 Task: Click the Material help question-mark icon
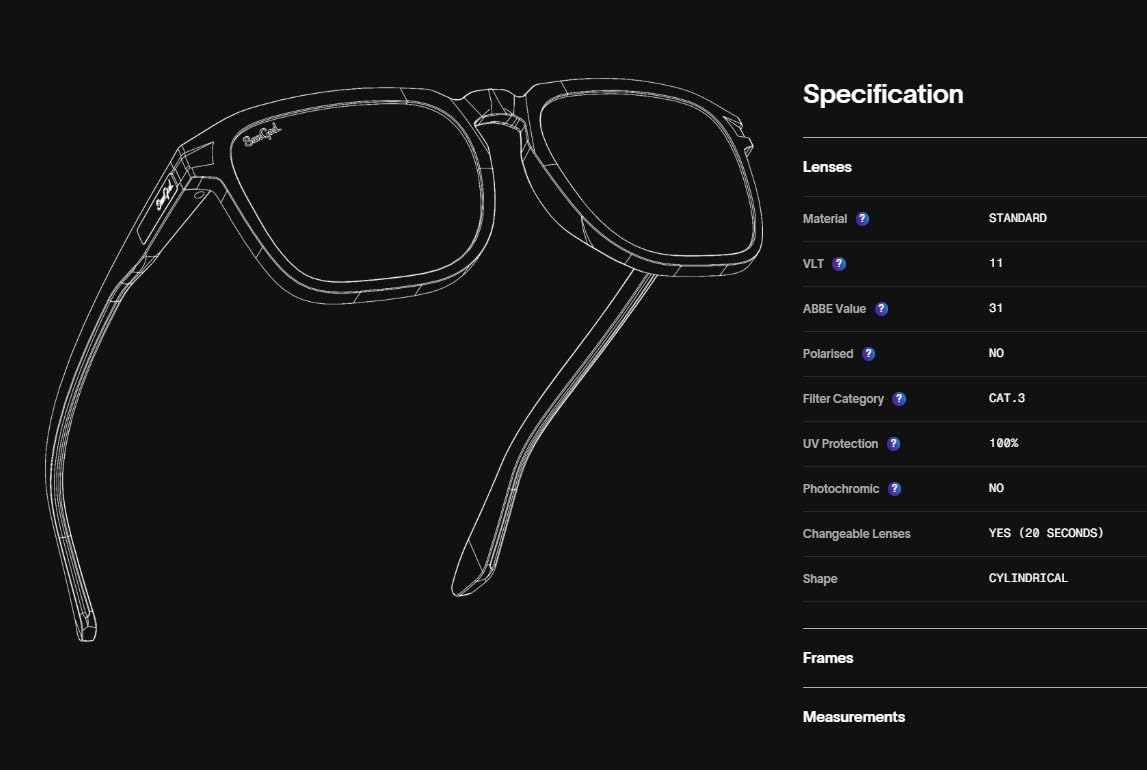pos(862,219)
